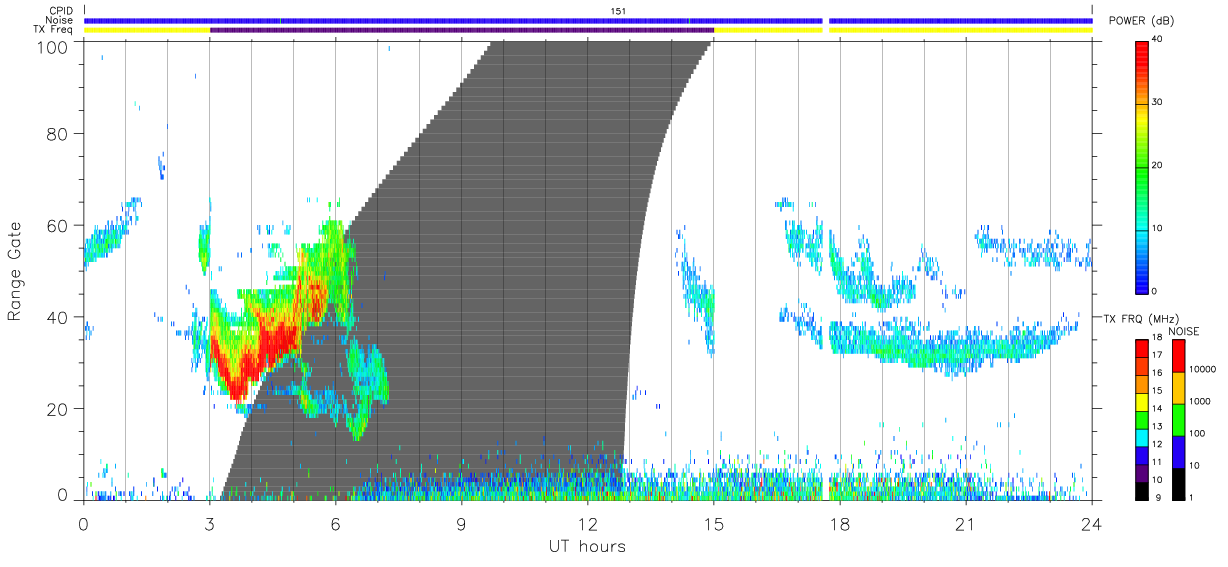Click the red top of the POWER colorbar
1228x567 pixels.
point(1141,56)
